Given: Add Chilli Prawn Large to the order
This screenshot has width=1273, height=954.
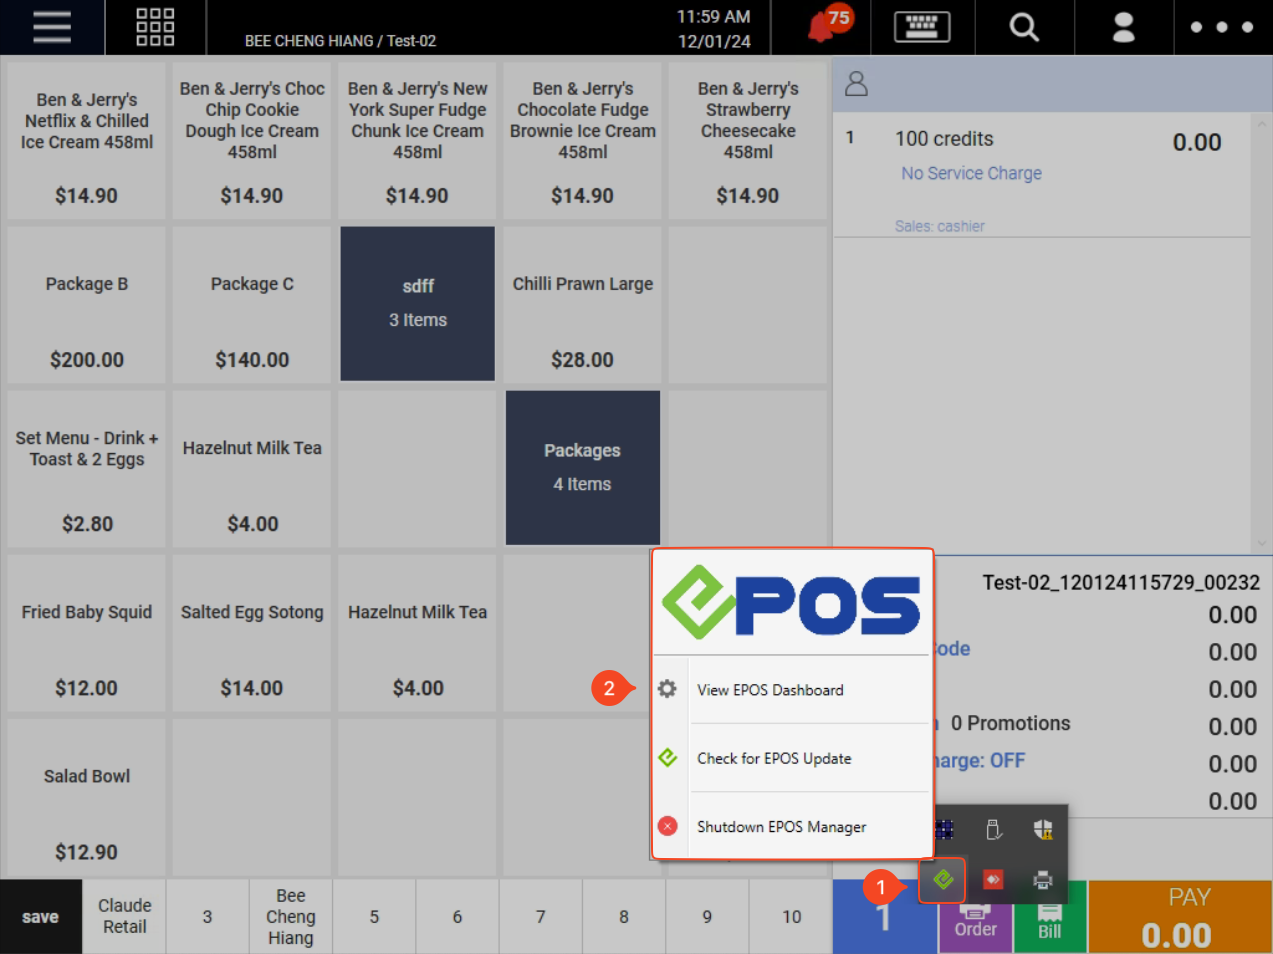Looking at the screenshot, I should [583, 304].
